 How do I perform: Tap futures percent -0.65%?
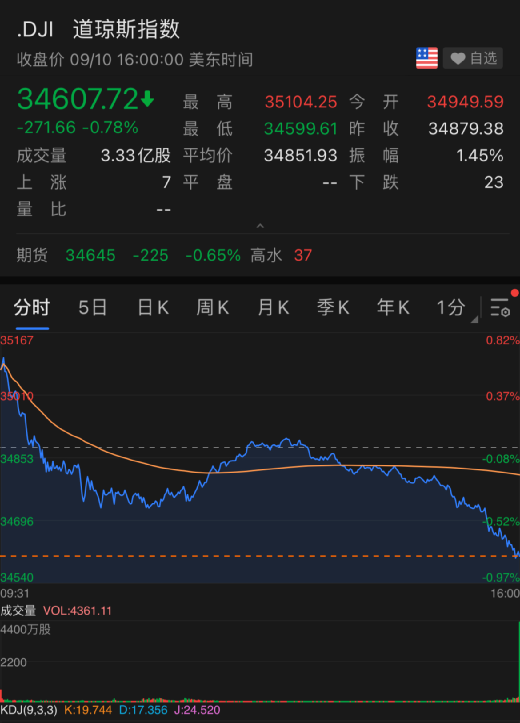(213, 255)
